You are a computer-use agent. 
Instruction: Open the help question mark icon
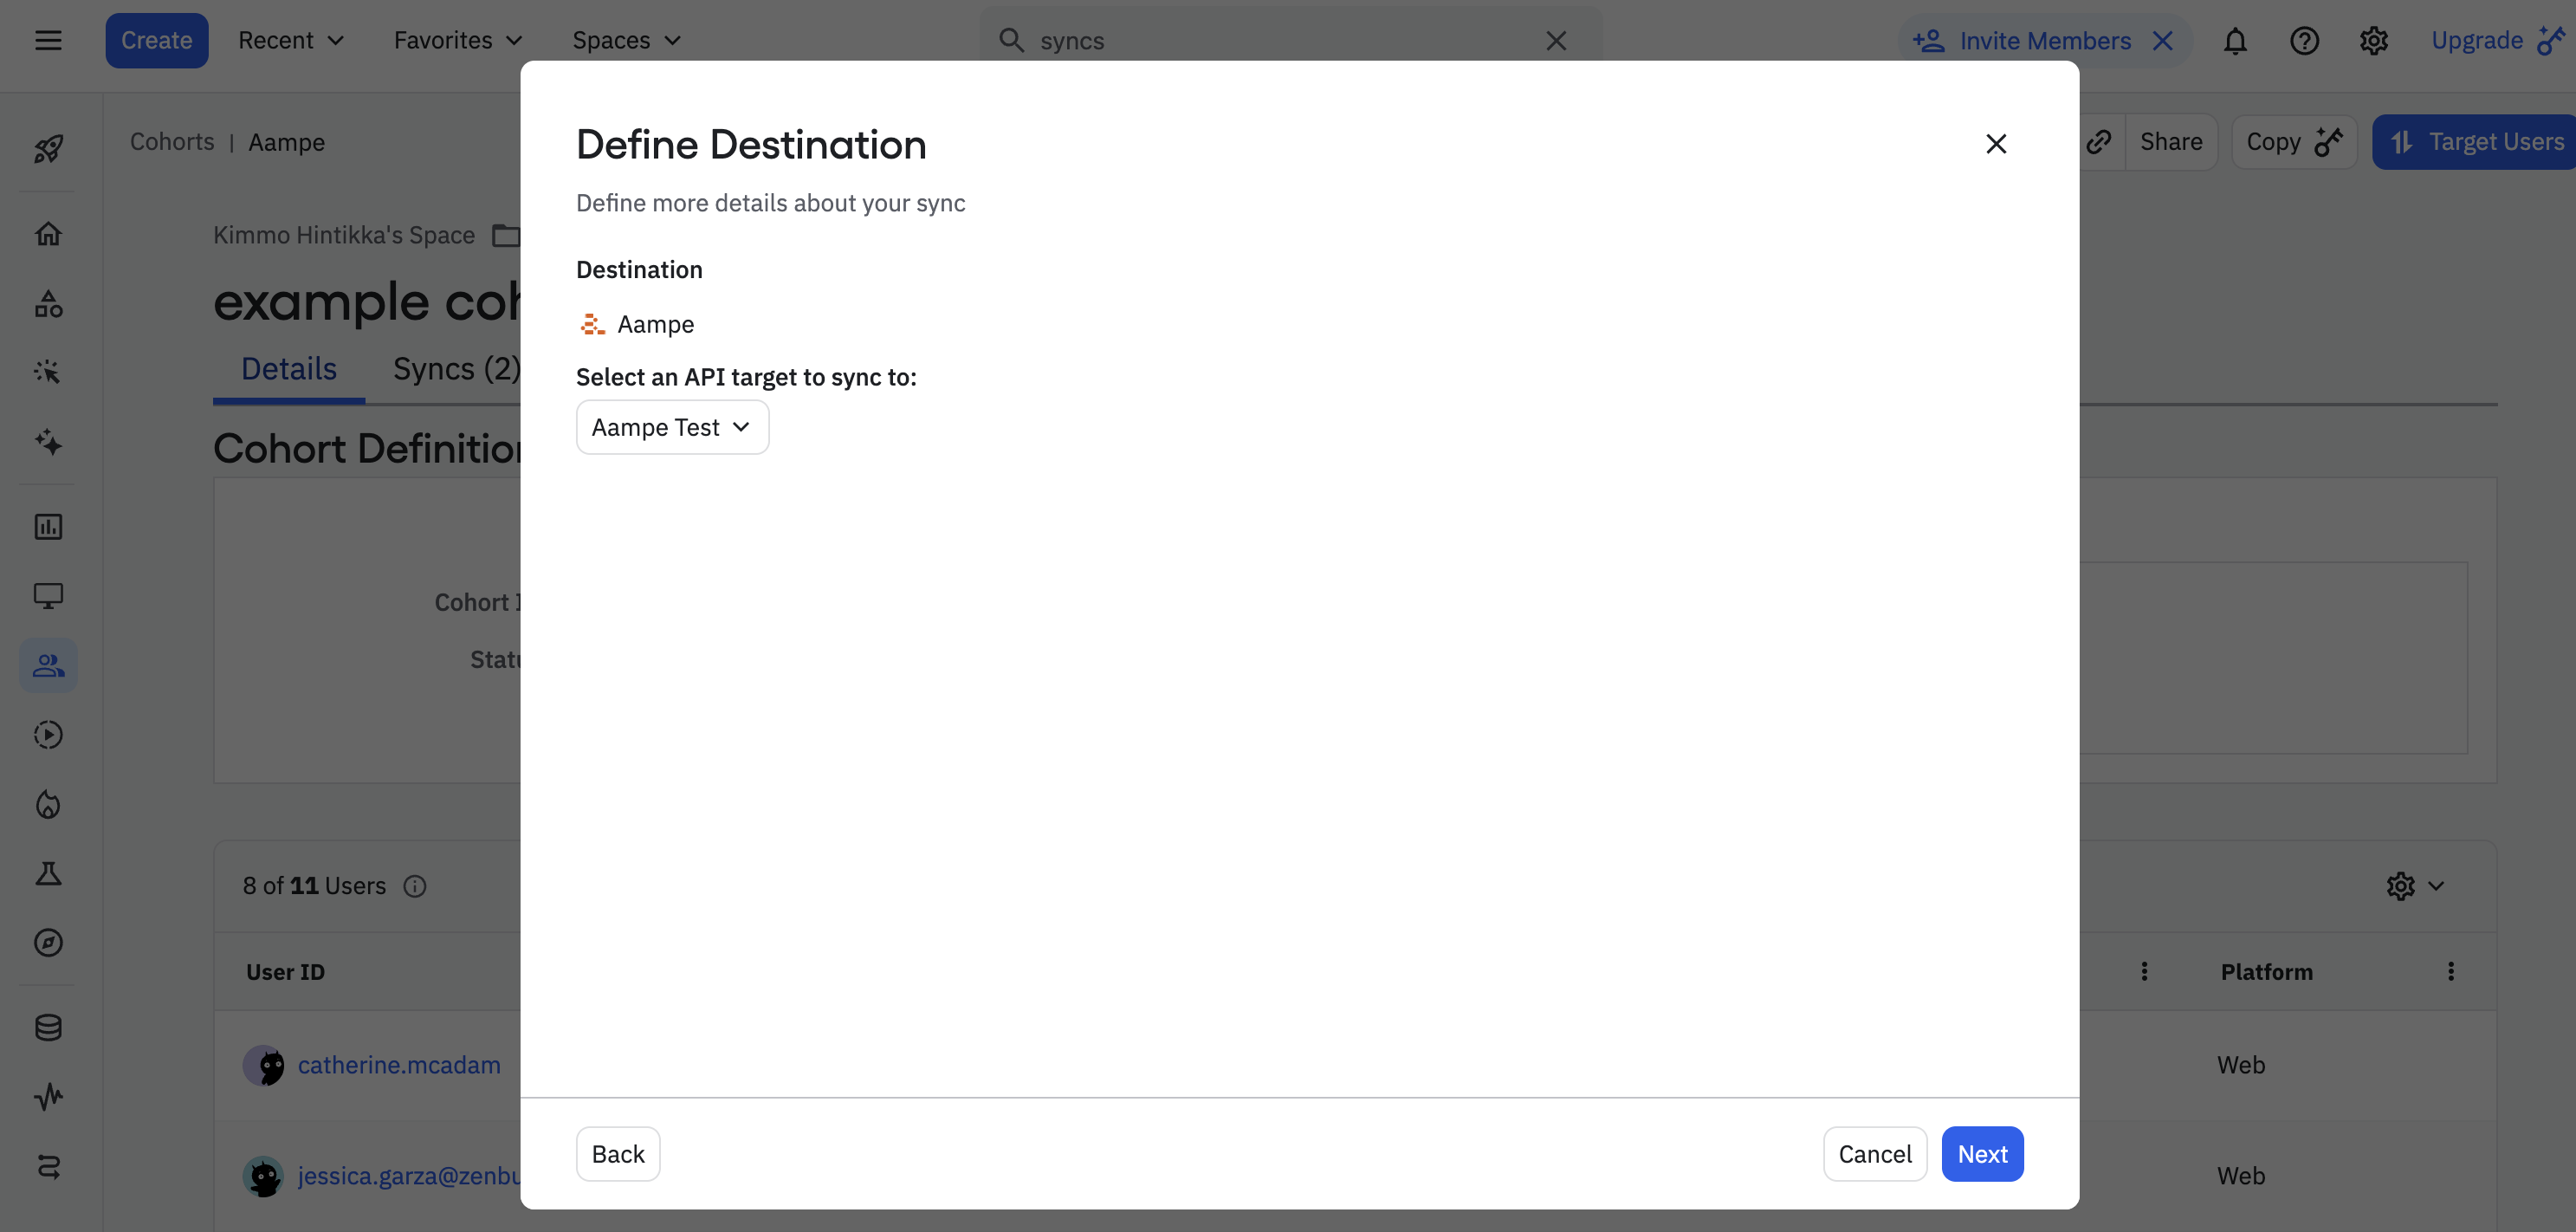[x=2304, y=40]
